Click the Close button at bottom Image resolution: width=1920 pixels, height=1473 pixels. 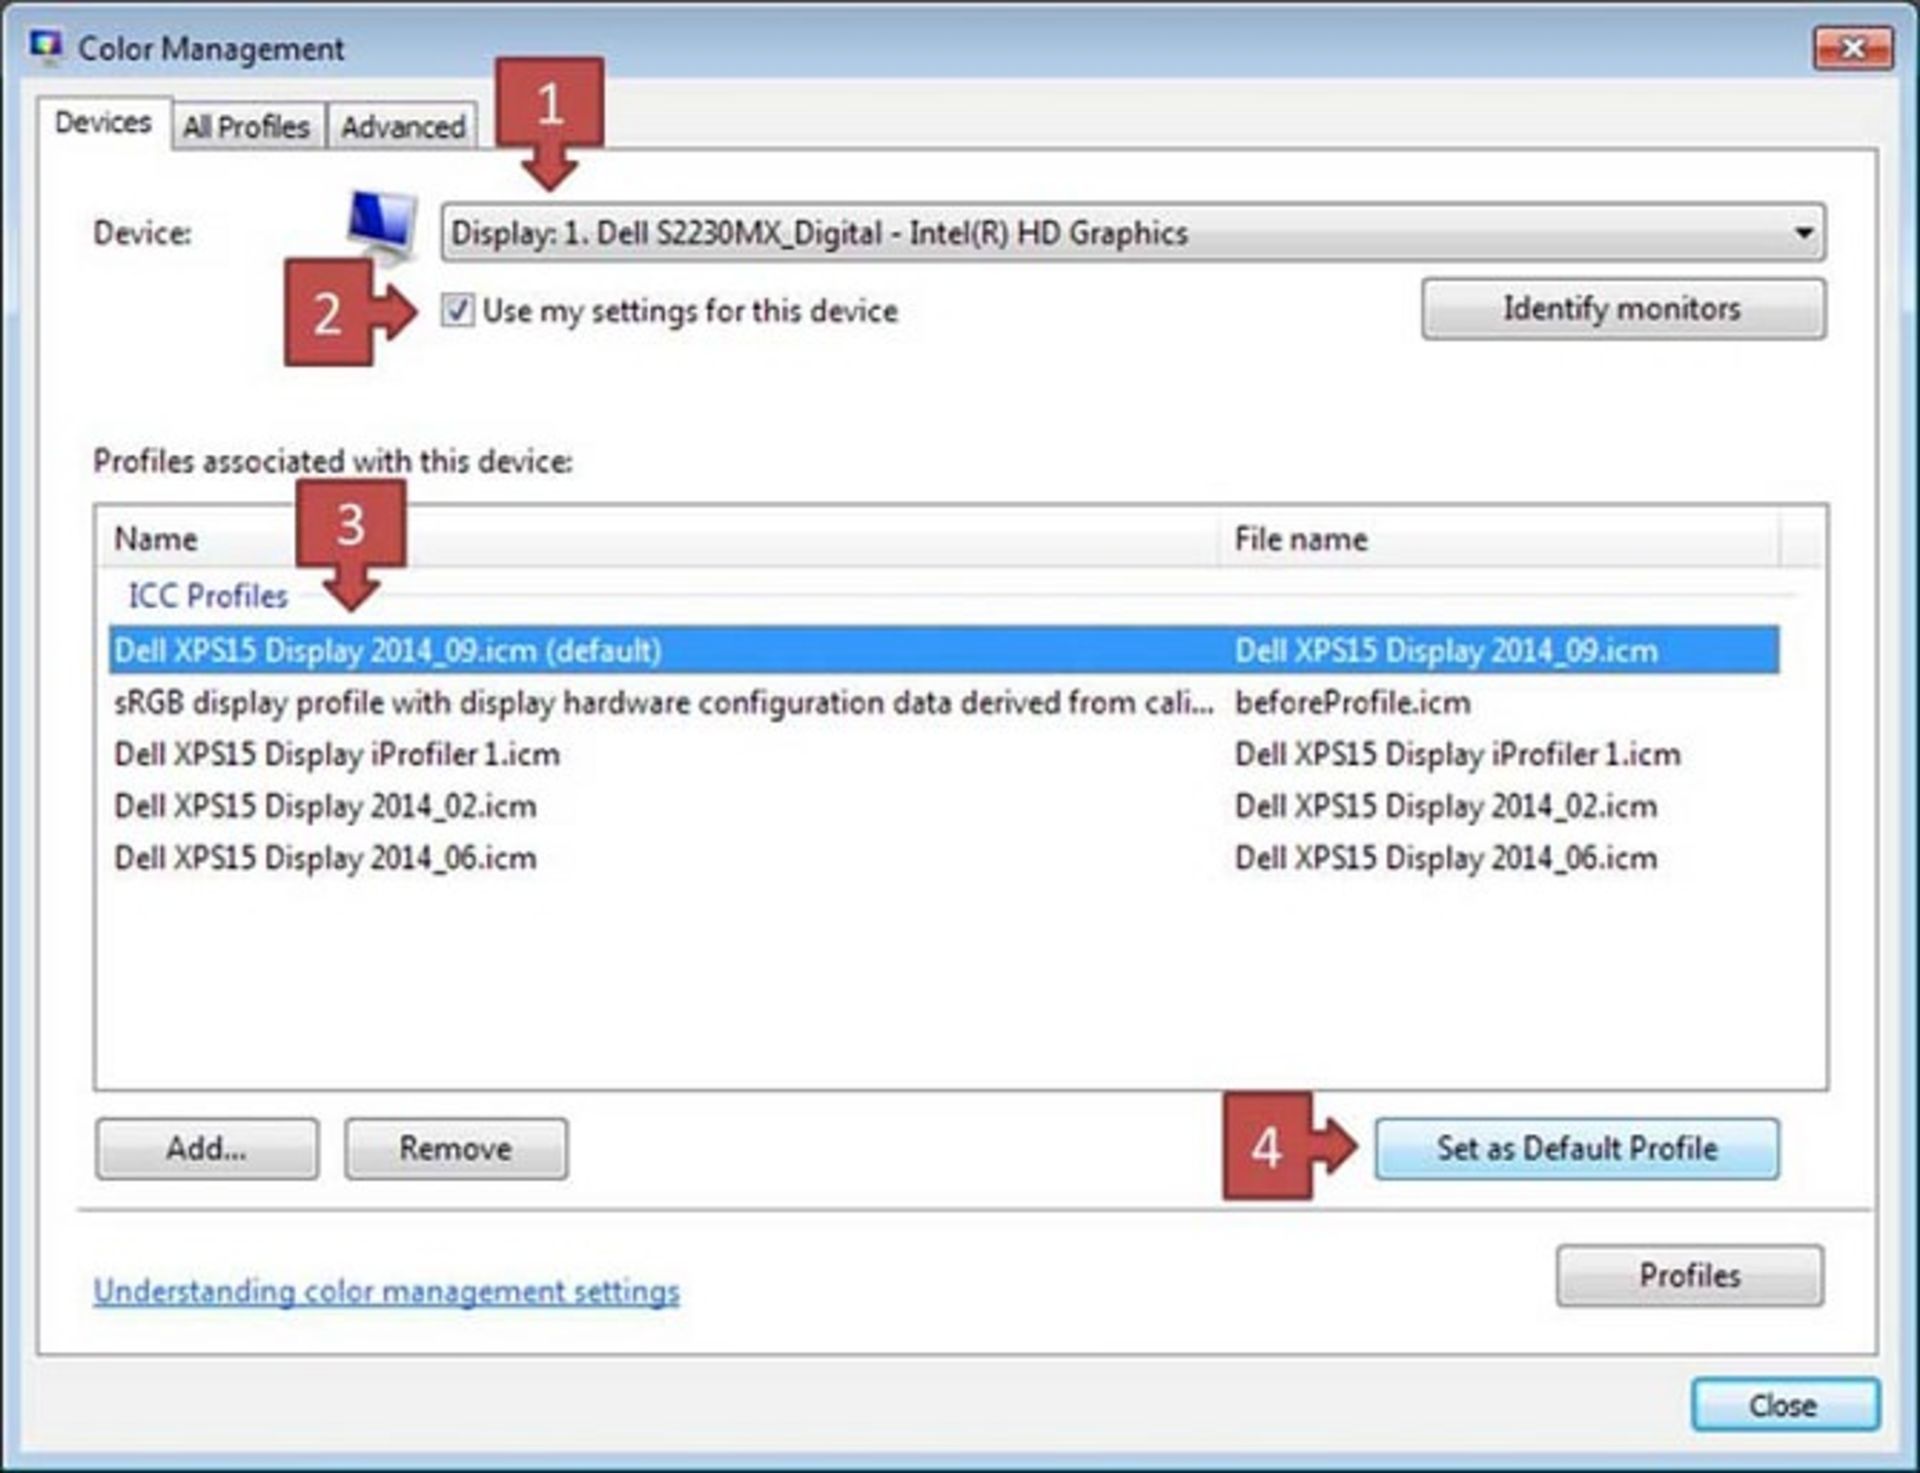(x=1784, y=1406)
